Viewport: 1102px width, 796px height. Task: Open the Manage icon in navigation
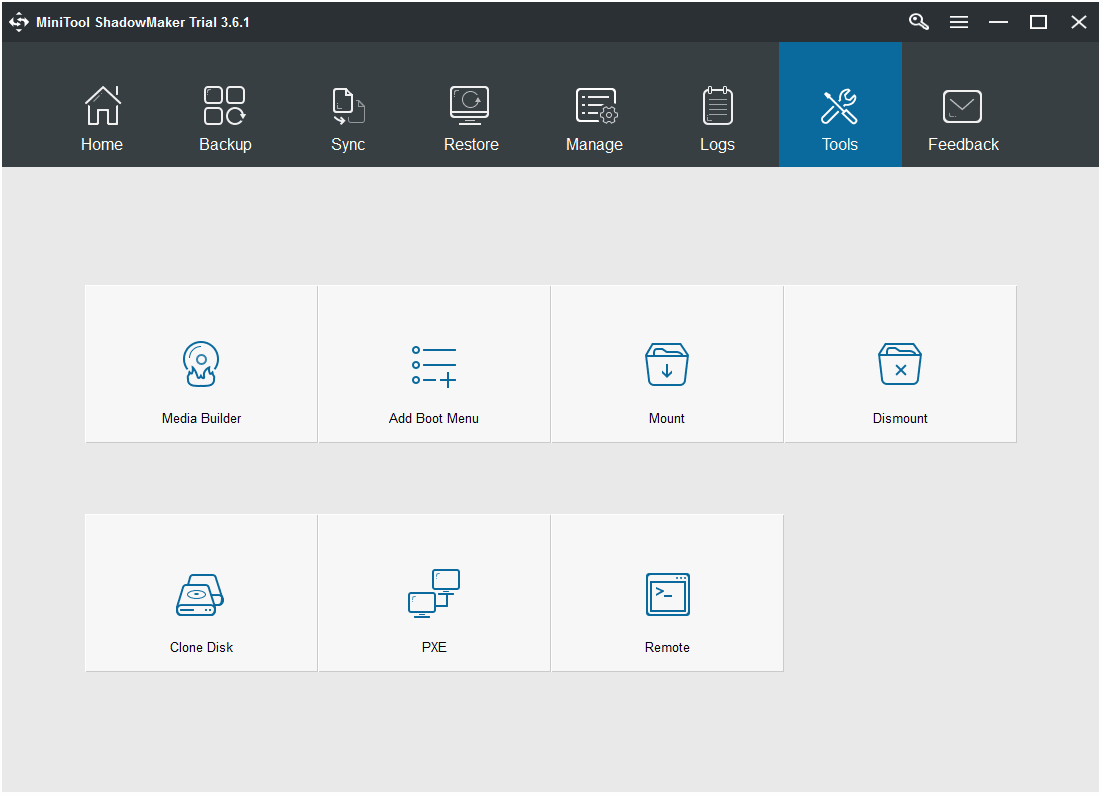(x=594, y=104)
